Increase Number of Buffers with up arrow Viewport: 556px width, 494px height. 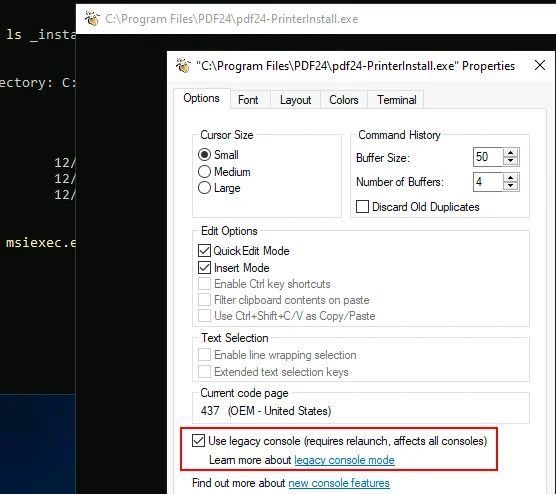coord(511,178)
